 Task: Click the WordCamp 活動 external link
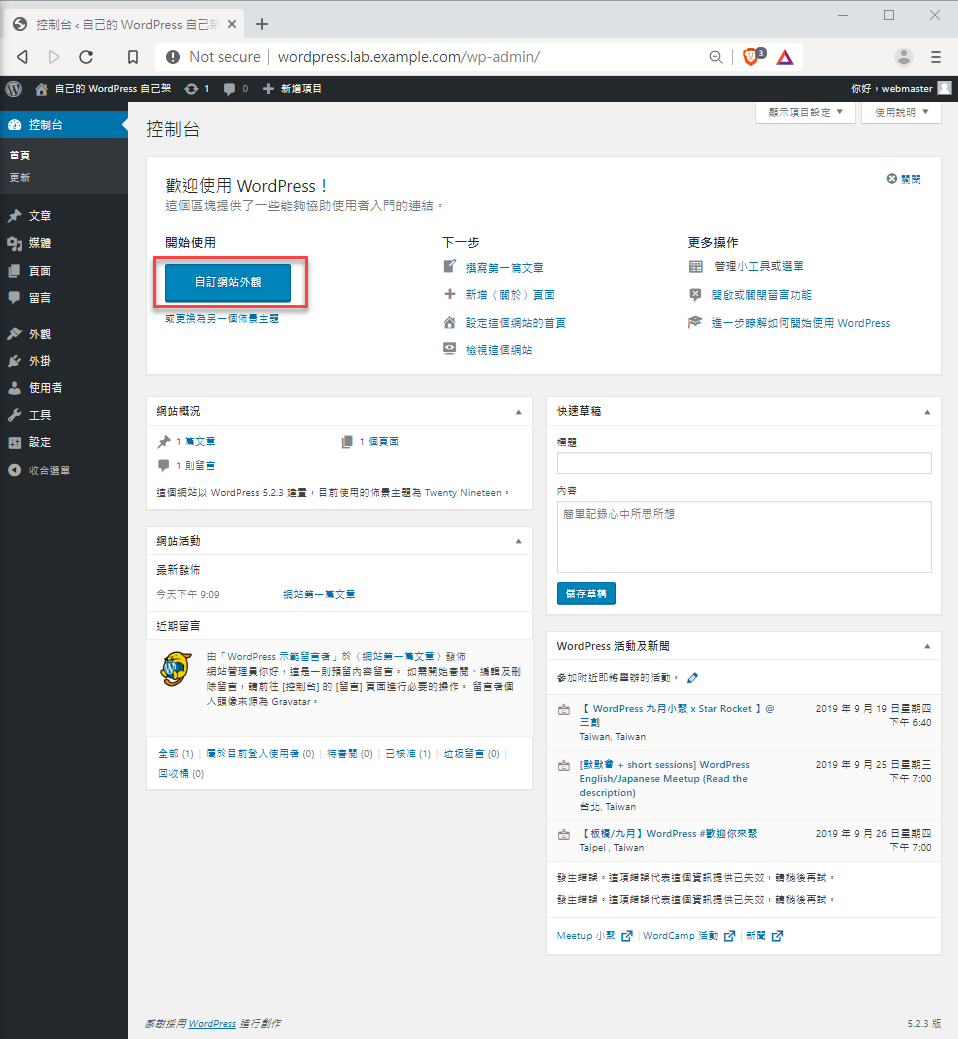point(688,936)
